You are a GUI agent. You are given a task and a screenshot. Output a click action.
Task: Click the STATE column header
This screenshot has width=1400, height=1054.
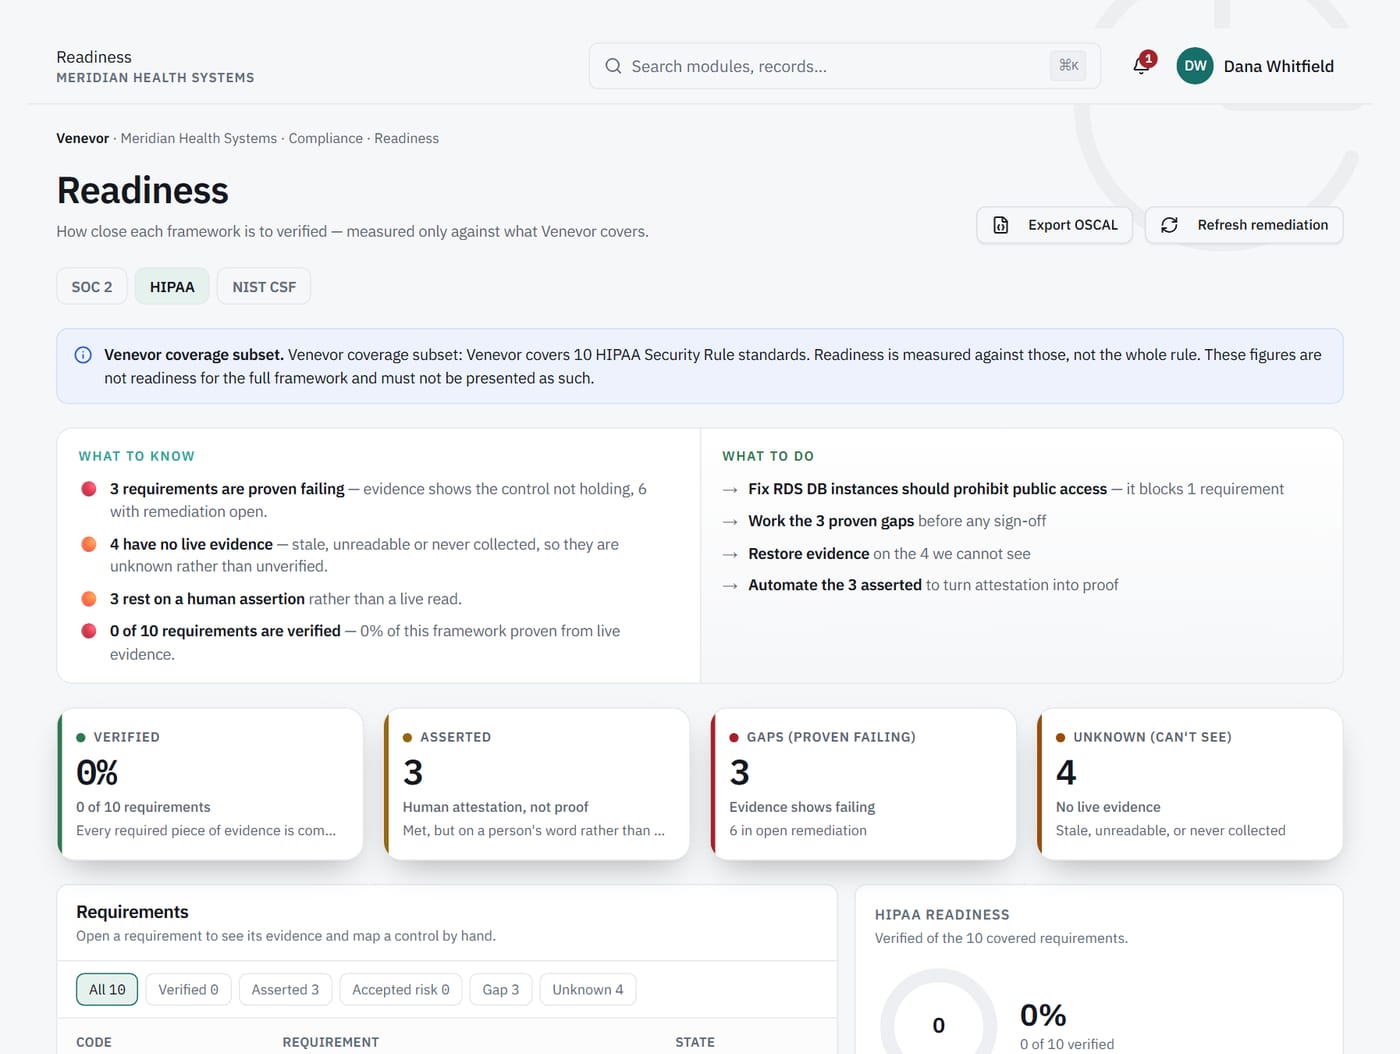(x=695, y=1042)
